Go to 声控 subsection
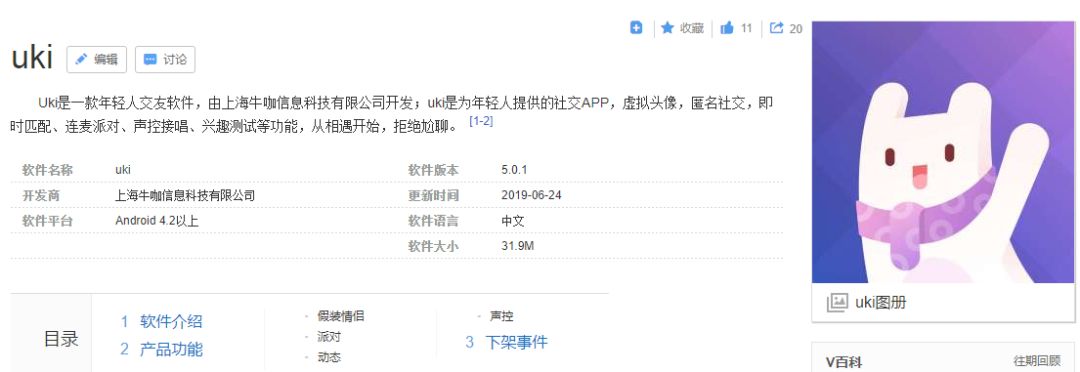The height and width of the screenshot is (372, 1080). [x=501, y=316]
